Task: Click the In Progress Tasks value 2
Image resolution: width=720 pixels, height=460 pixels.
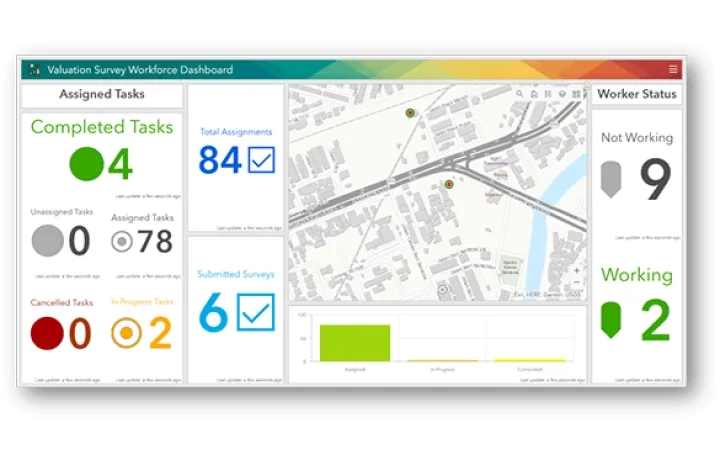Action: [x=160, y=333]
